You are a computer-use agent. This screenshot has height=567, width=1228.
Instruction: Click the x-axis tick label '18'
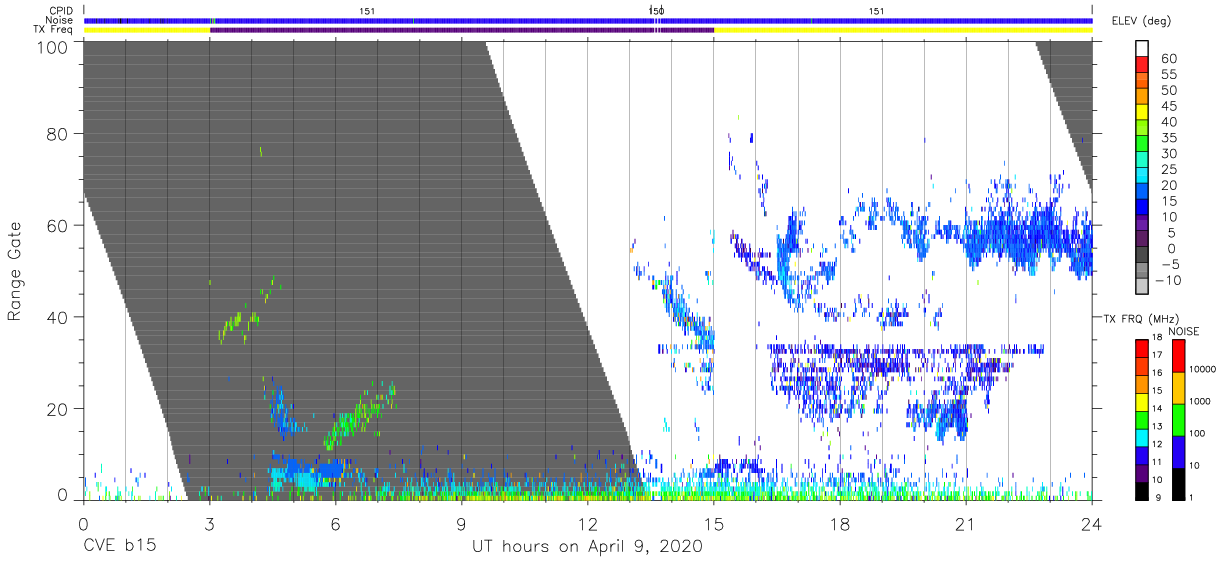pyautogui.click(x=840, y=524)
